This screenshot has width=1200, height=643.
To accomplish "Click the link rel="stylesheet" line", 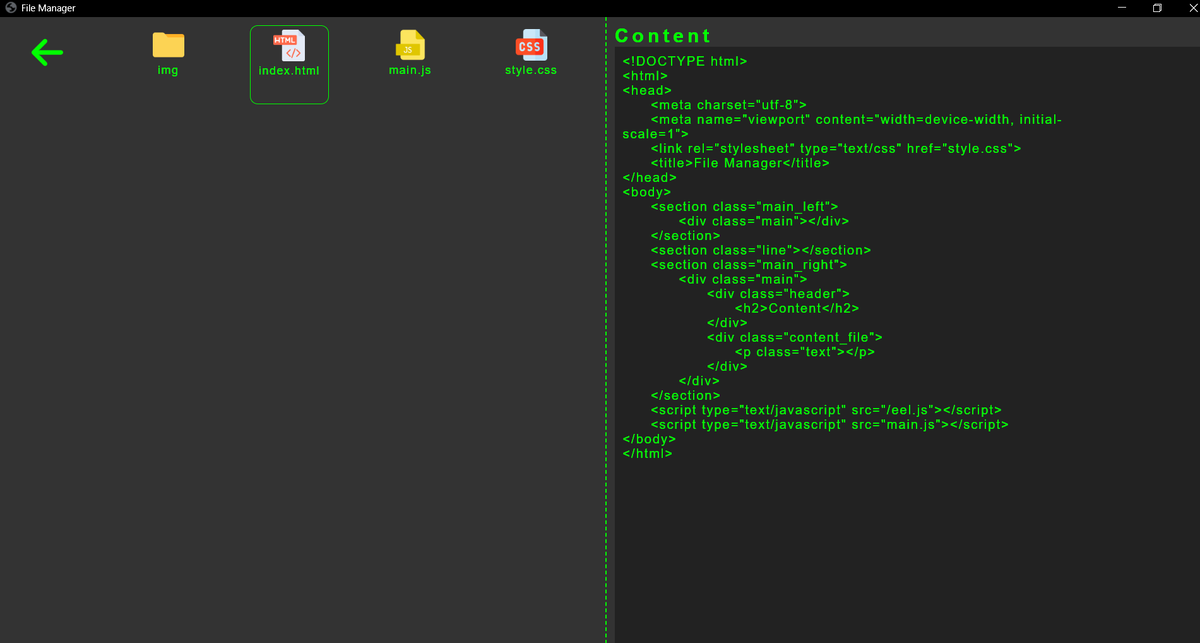I will coord(836,148).
